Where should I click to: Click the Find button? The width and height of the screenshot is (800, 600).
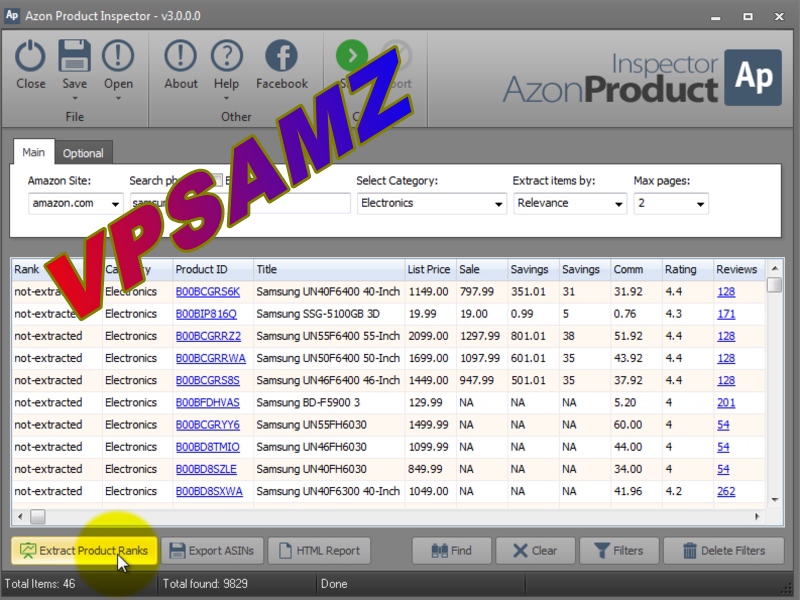452,551
